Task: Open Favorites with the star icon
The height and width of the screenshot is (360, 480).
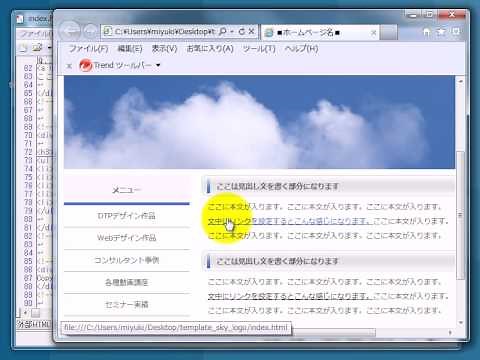Action: [441, 32]
